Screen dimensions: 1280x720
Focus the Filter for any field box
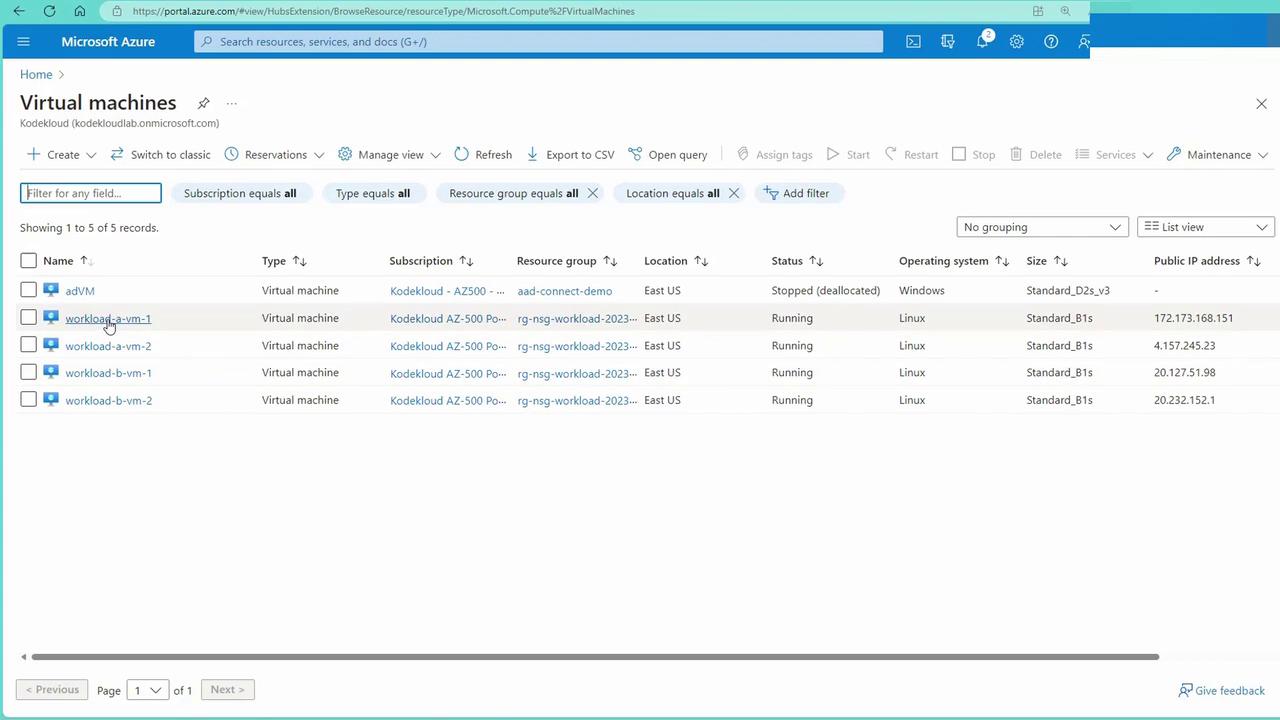91,193
